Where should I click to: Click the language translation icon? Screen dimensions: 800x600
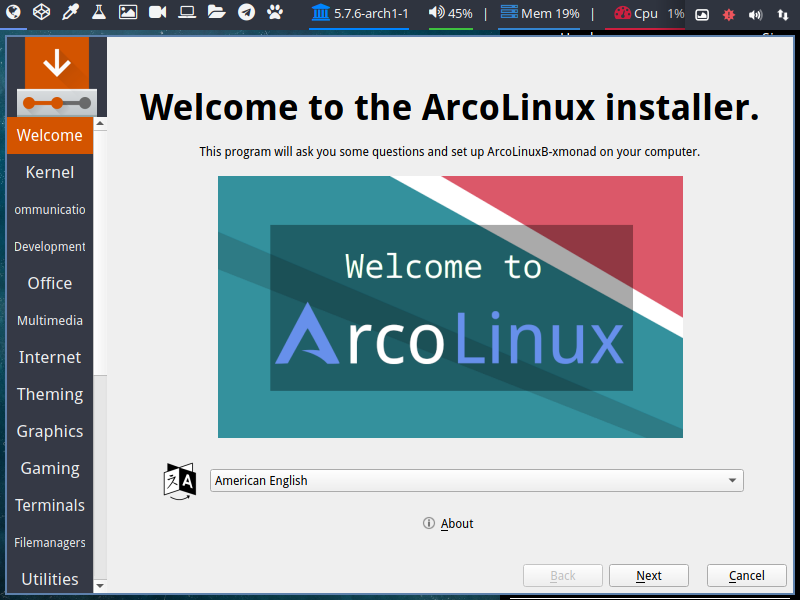point(180,481)
